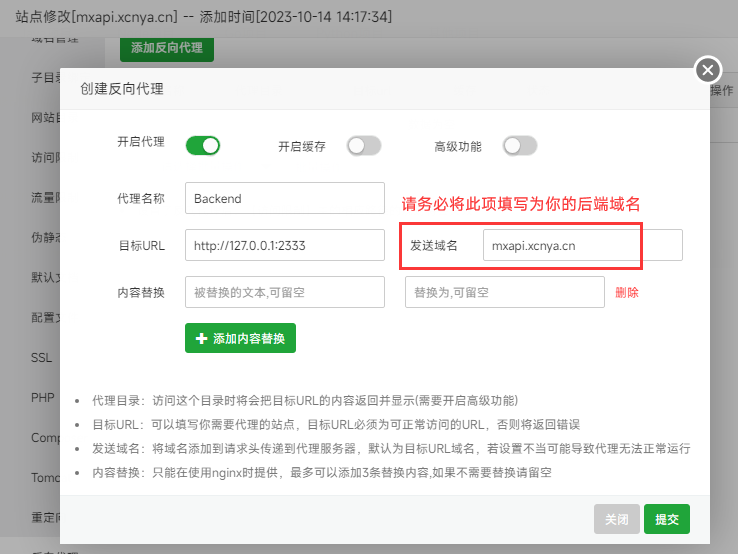This screenshot has height=554, width=738.
Task: Go to the 重定向 sidebar item
Action: (x=44, y=518)
